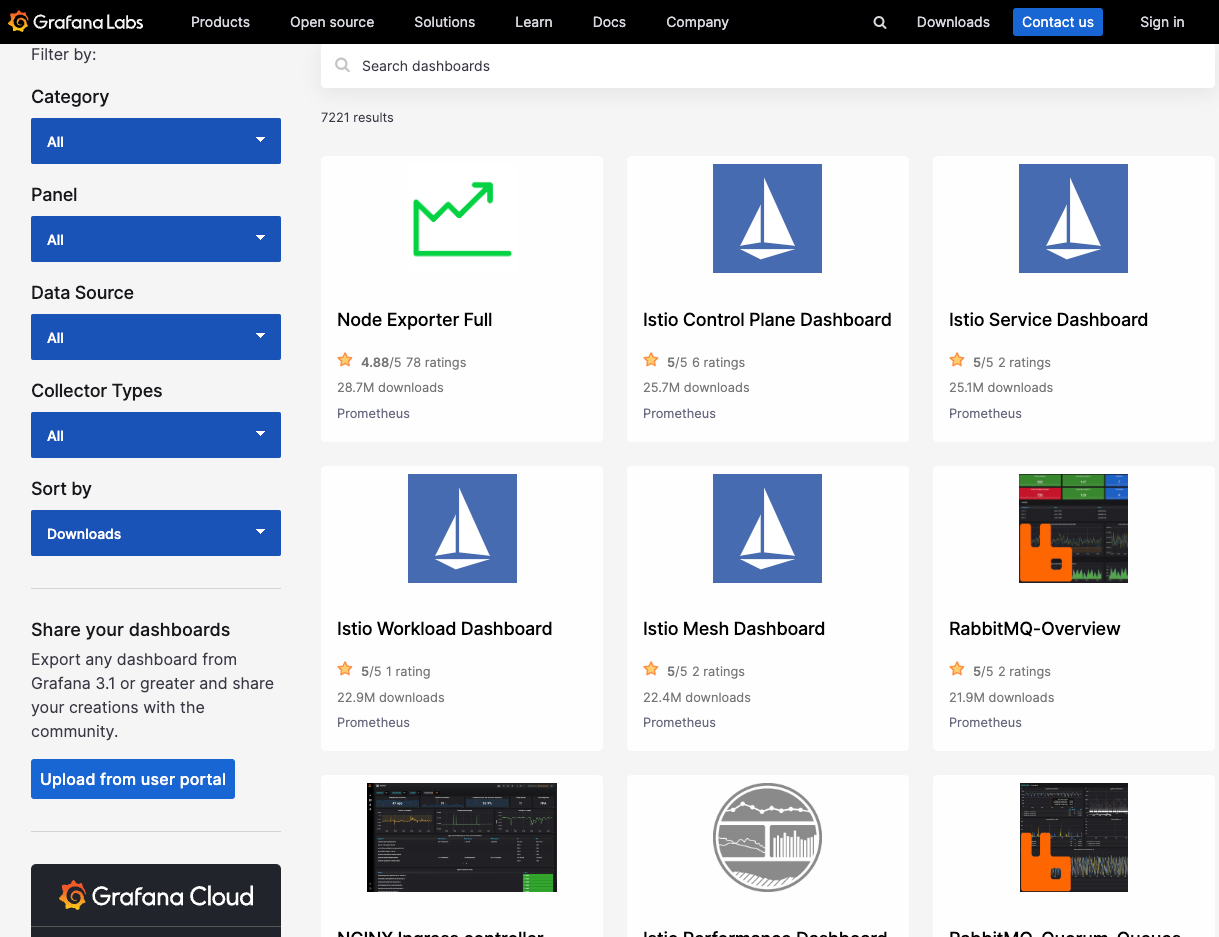Open the Products menu
1219x937 pixels.
click(220, 22)
